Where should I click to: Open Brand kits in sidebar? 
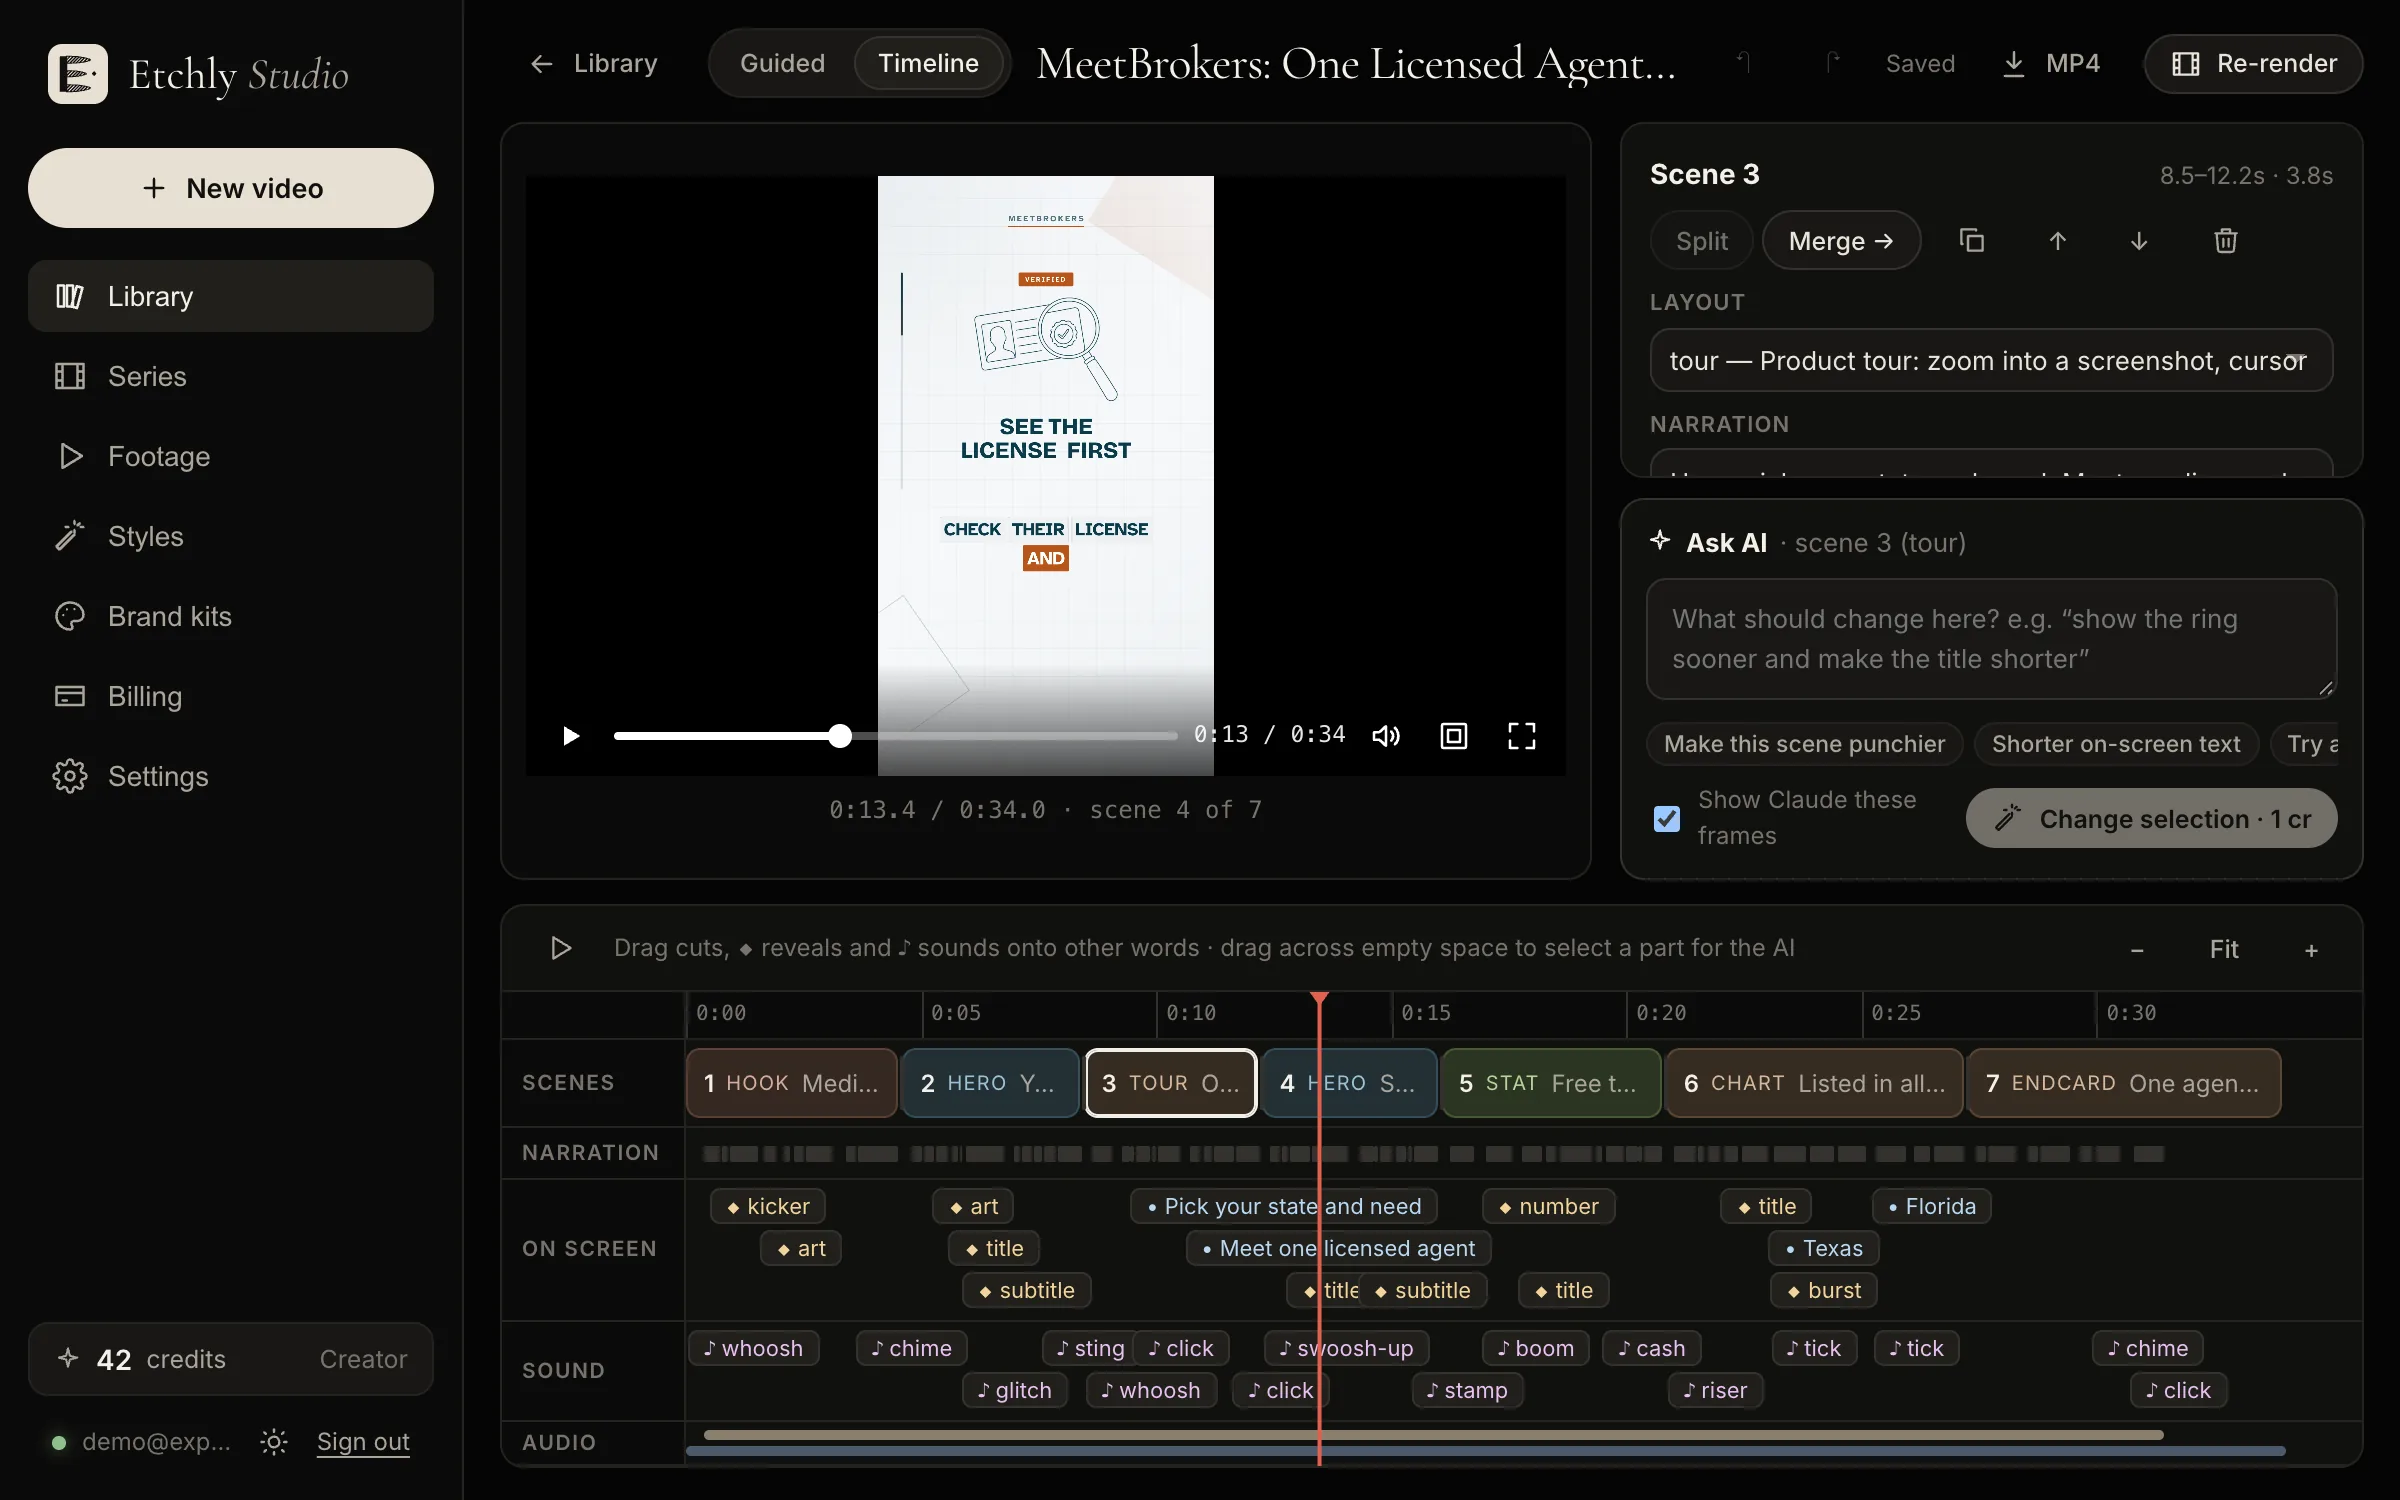pos(231,616)
